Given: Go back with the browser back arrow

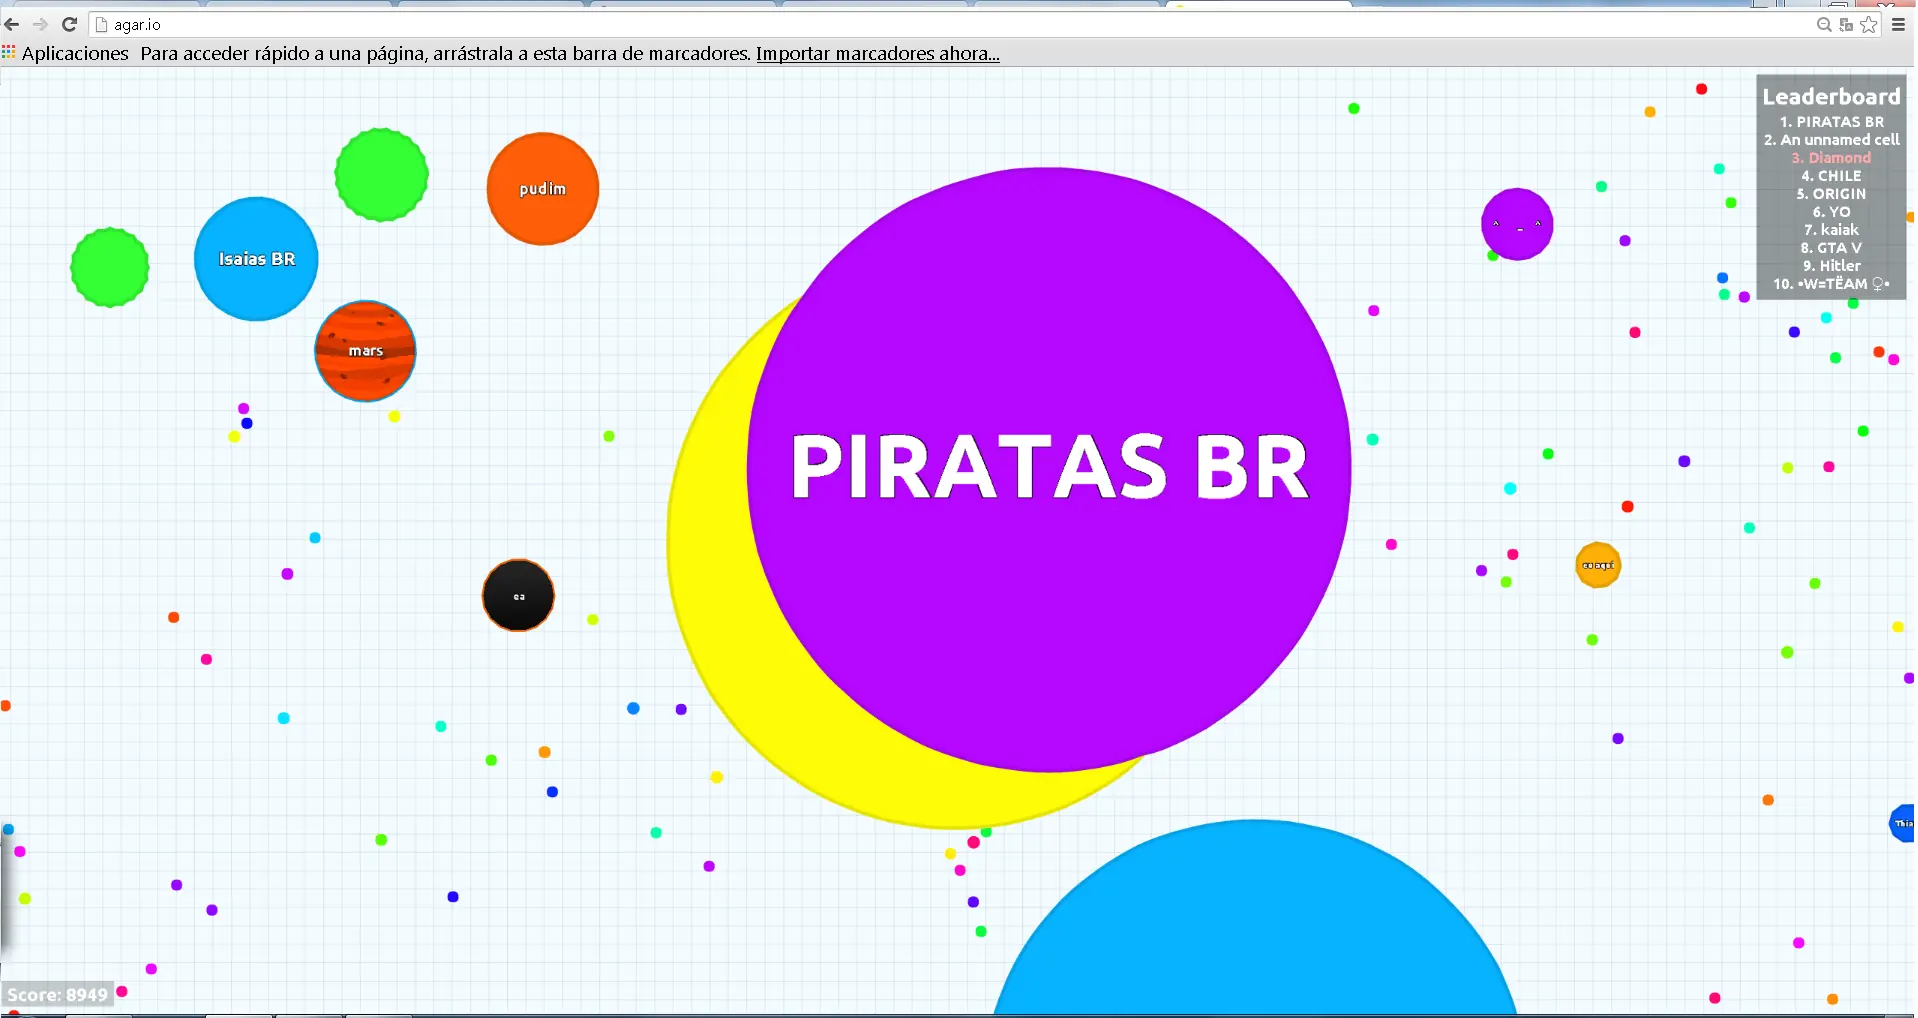Looking at the screenshot, I should (x=12, y=24).
